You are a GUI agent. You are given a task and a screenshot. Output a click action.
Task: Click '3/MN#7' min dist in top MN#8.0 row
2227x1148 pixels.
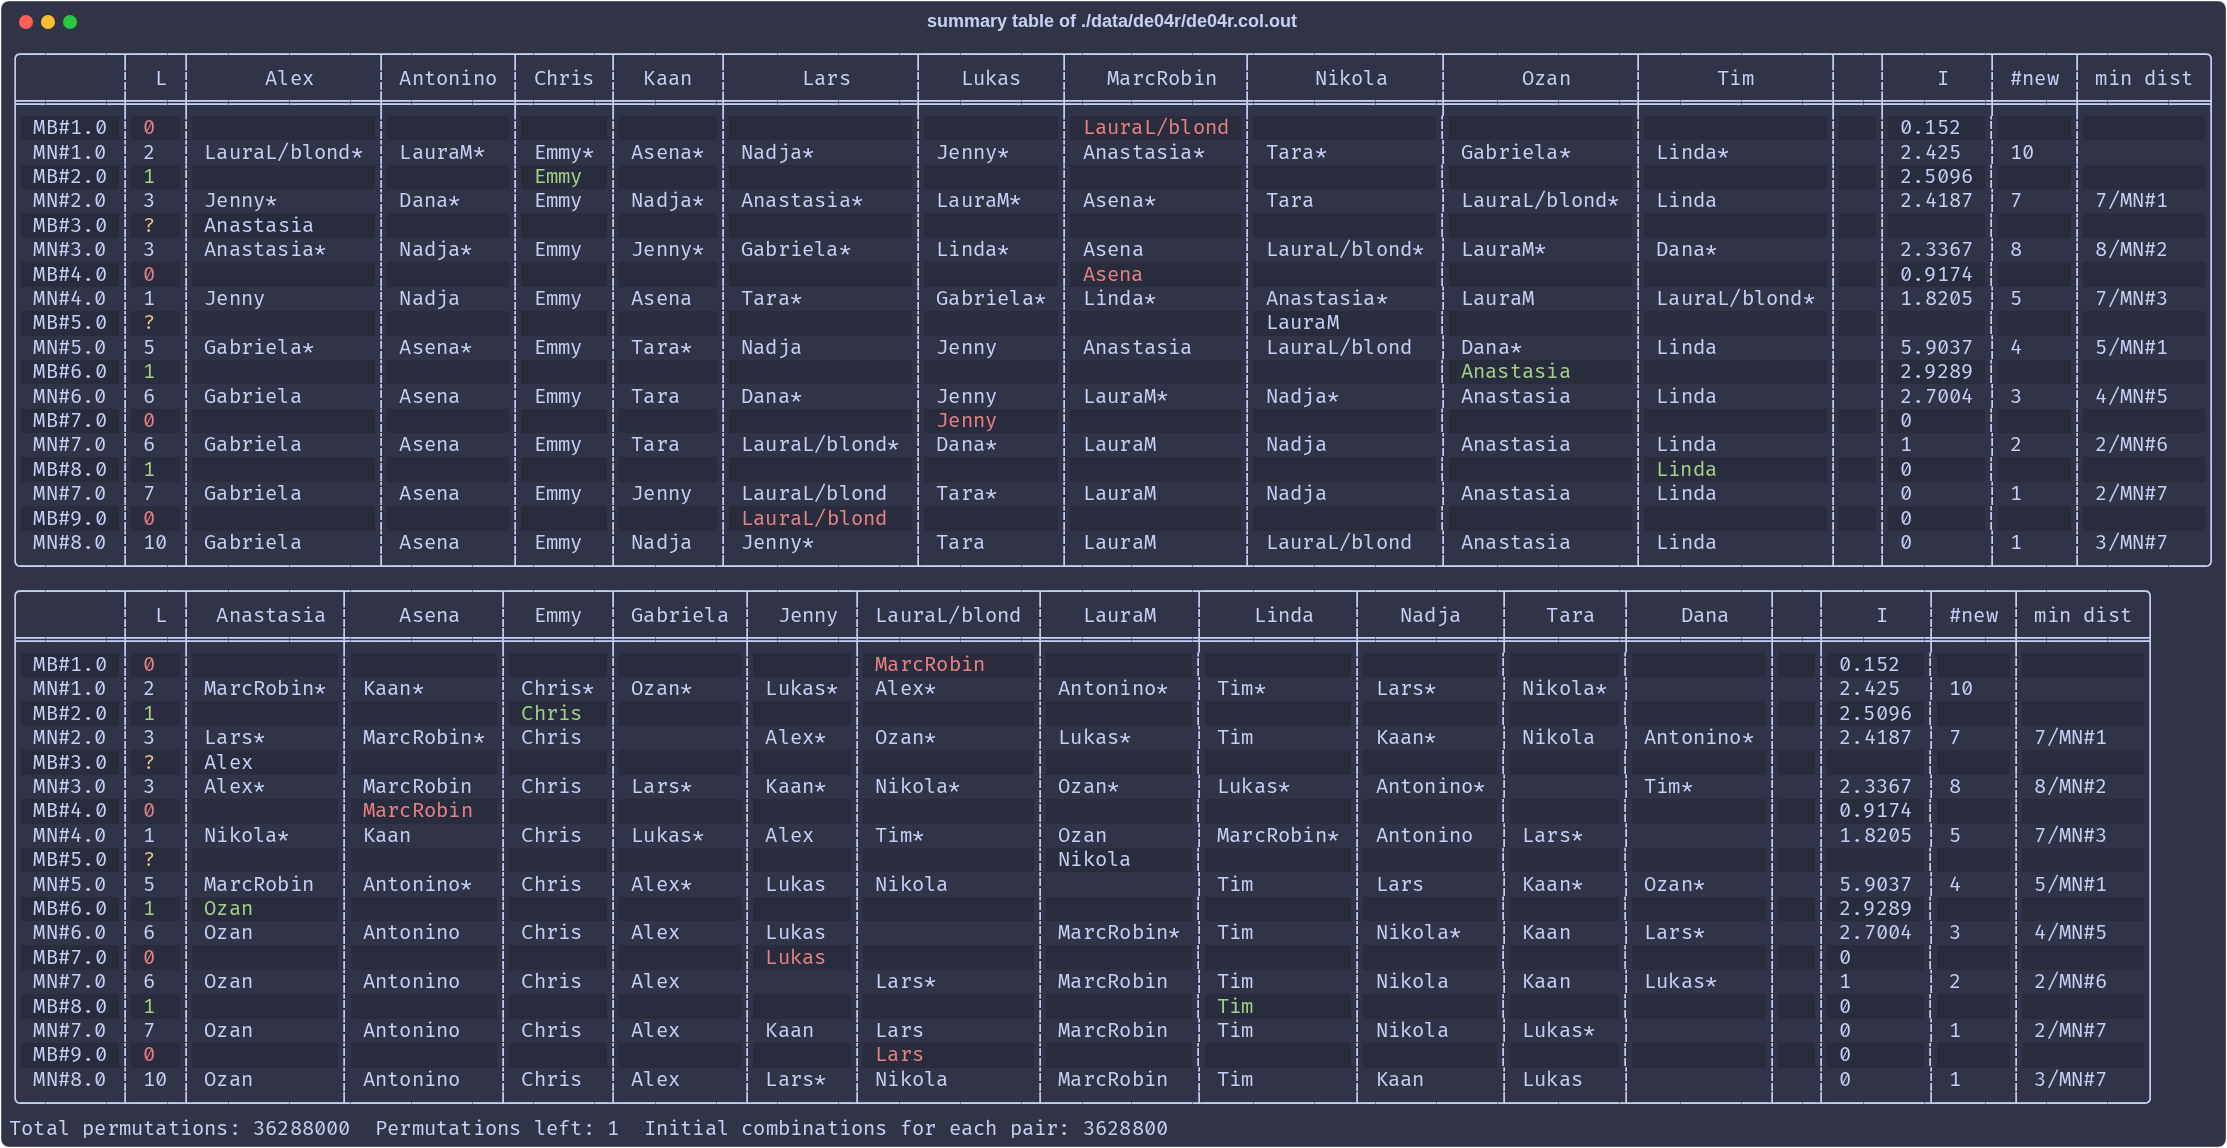[2131, 542]
